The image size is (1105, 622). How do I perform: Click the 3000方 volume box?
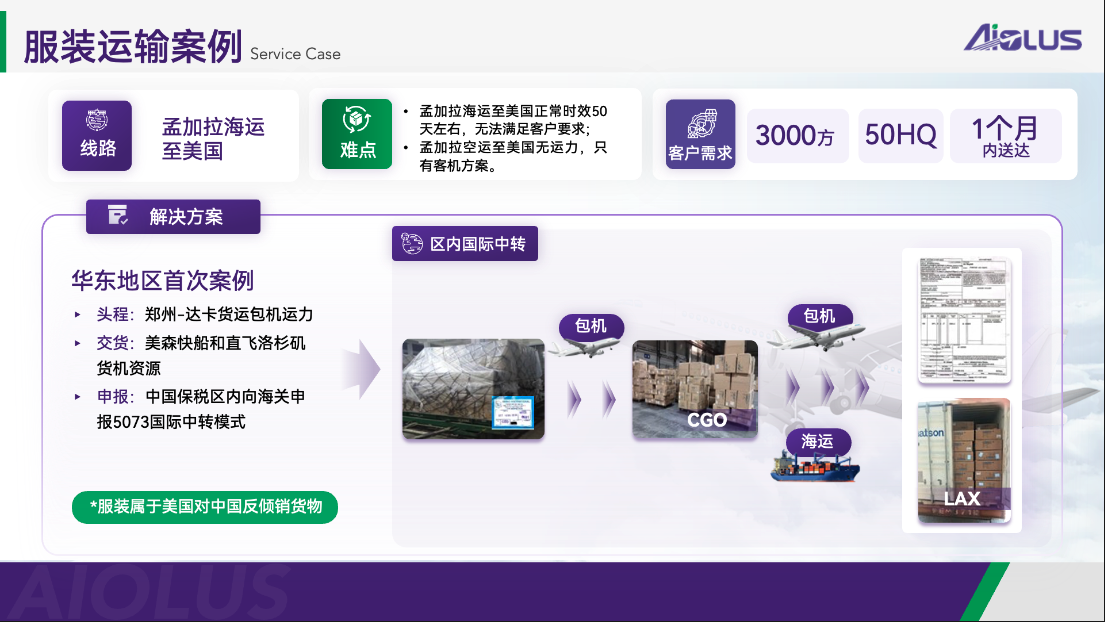(797, 135)
